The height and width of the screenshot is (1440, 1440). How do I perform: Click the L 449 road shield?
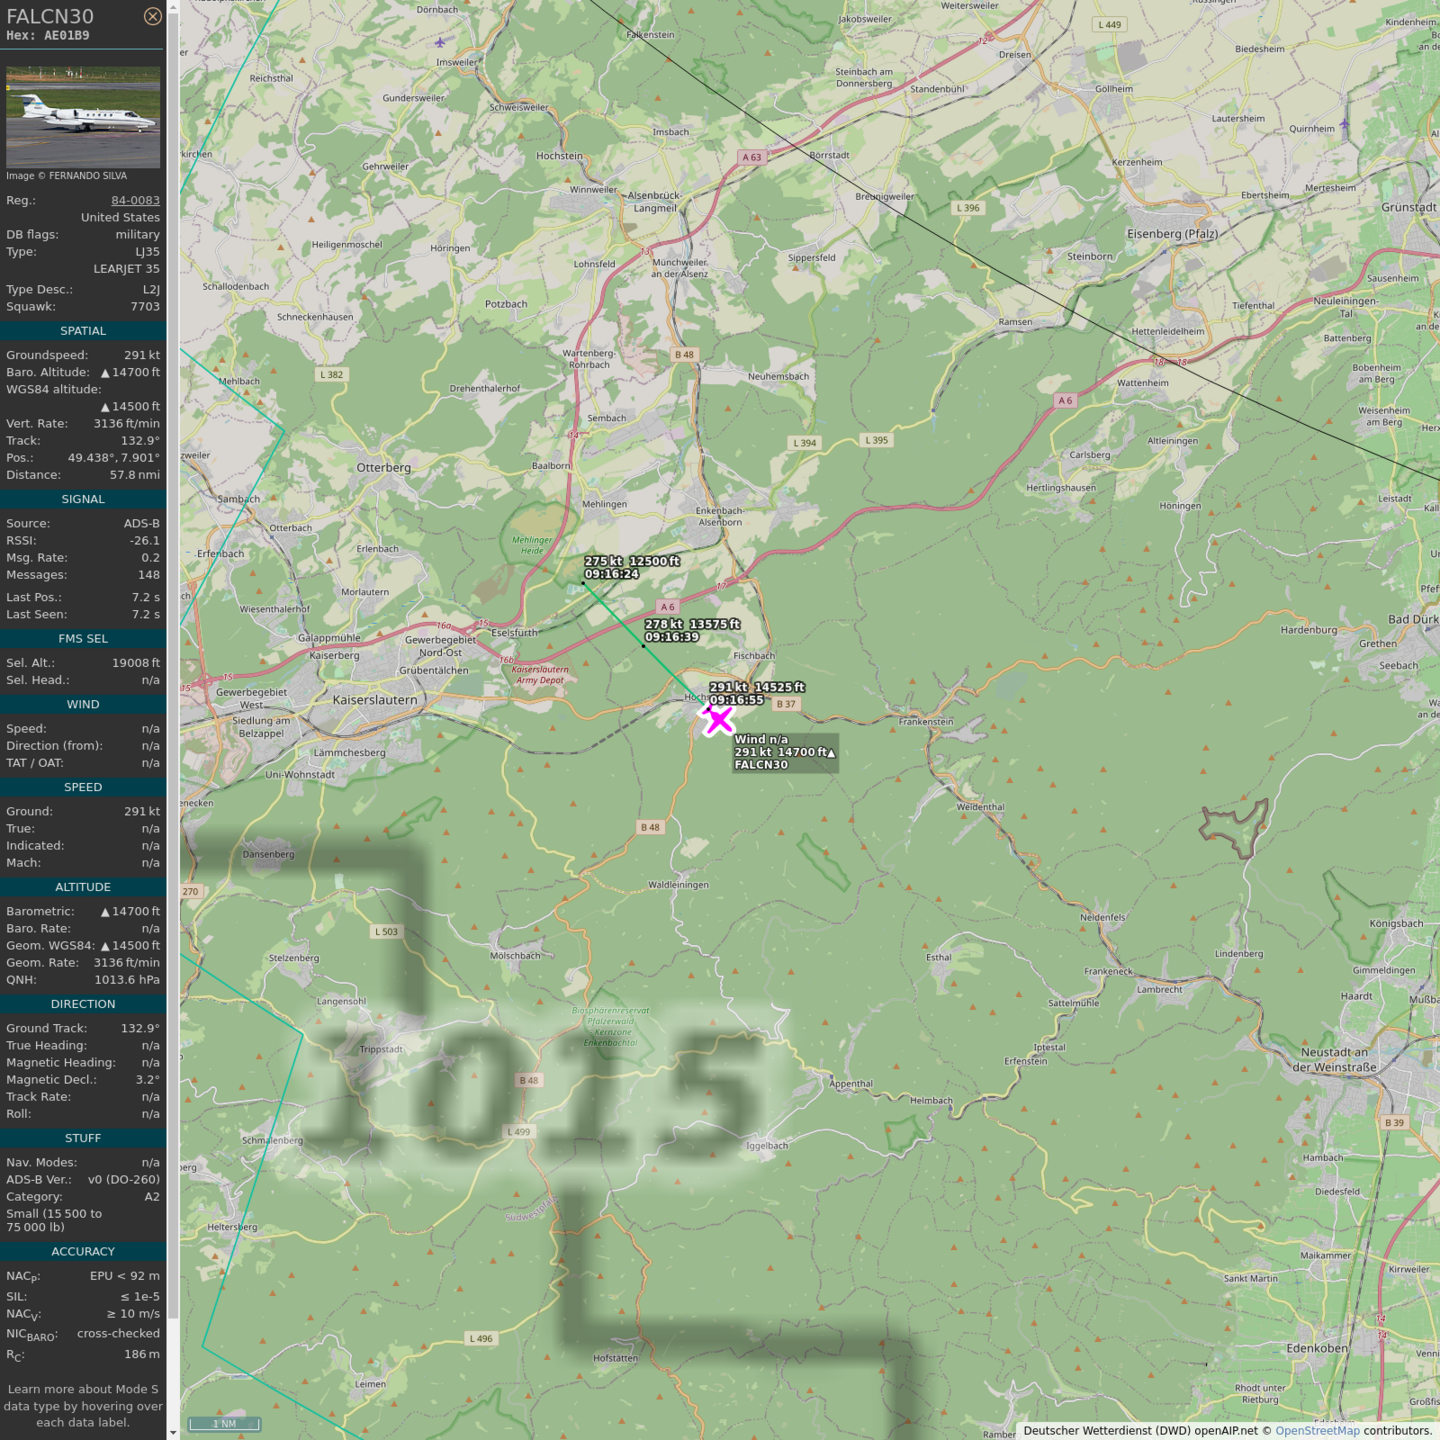click(x=1109, y=24)
